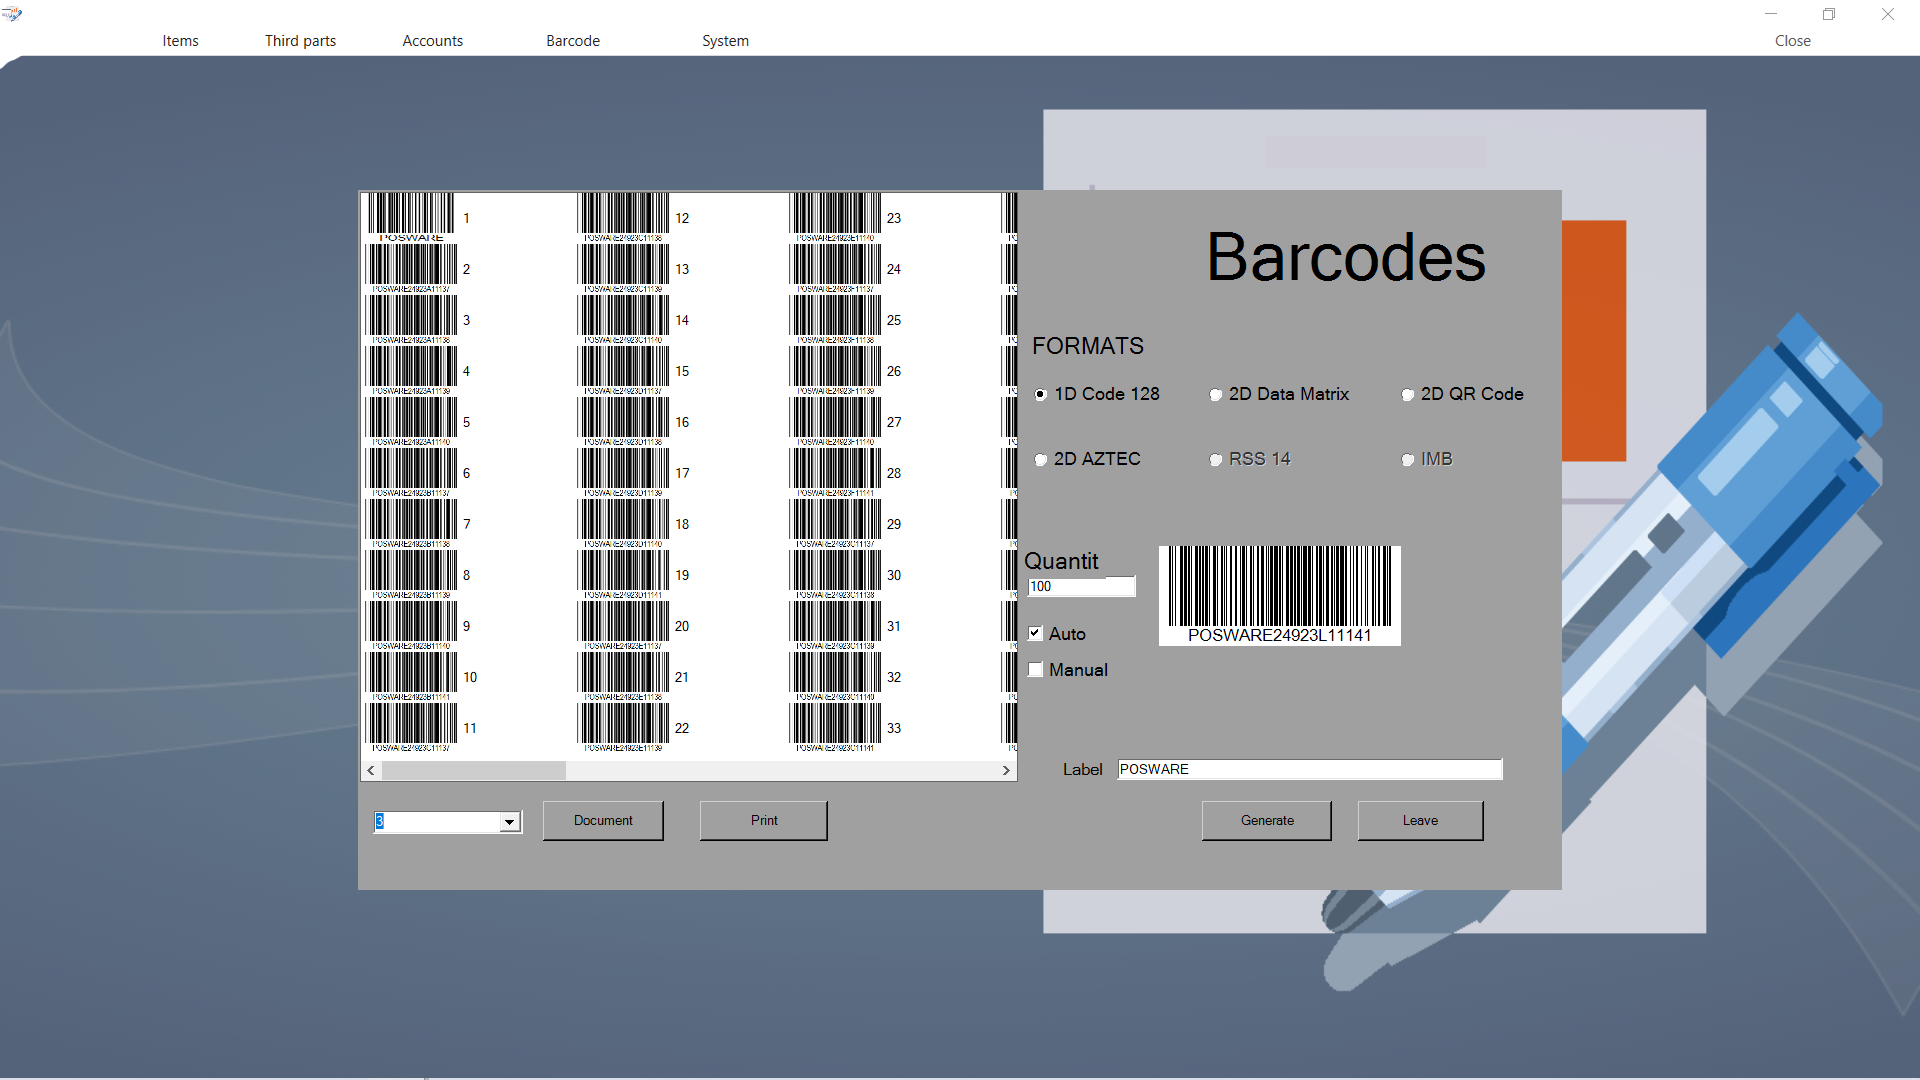Click the restore window icon
The height and width of the screenshot is (1080, 1920).
tap(1829, 14)
